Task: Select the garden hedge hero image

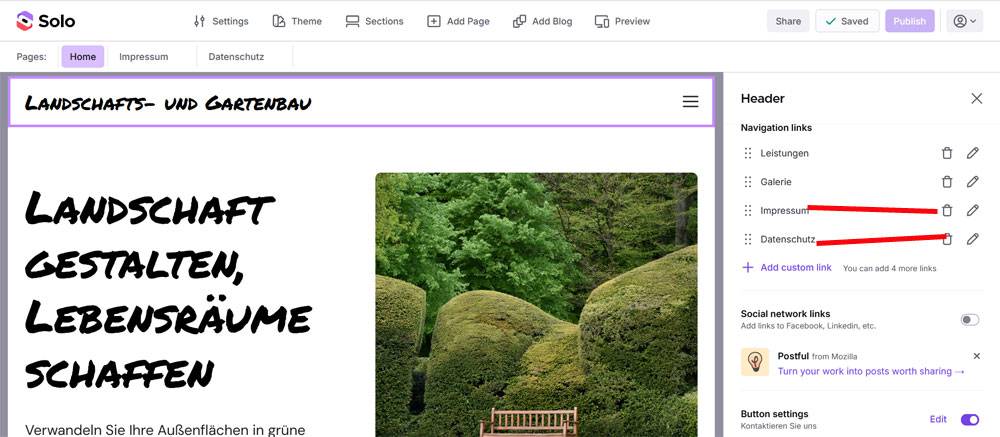Action: point(536,304)
